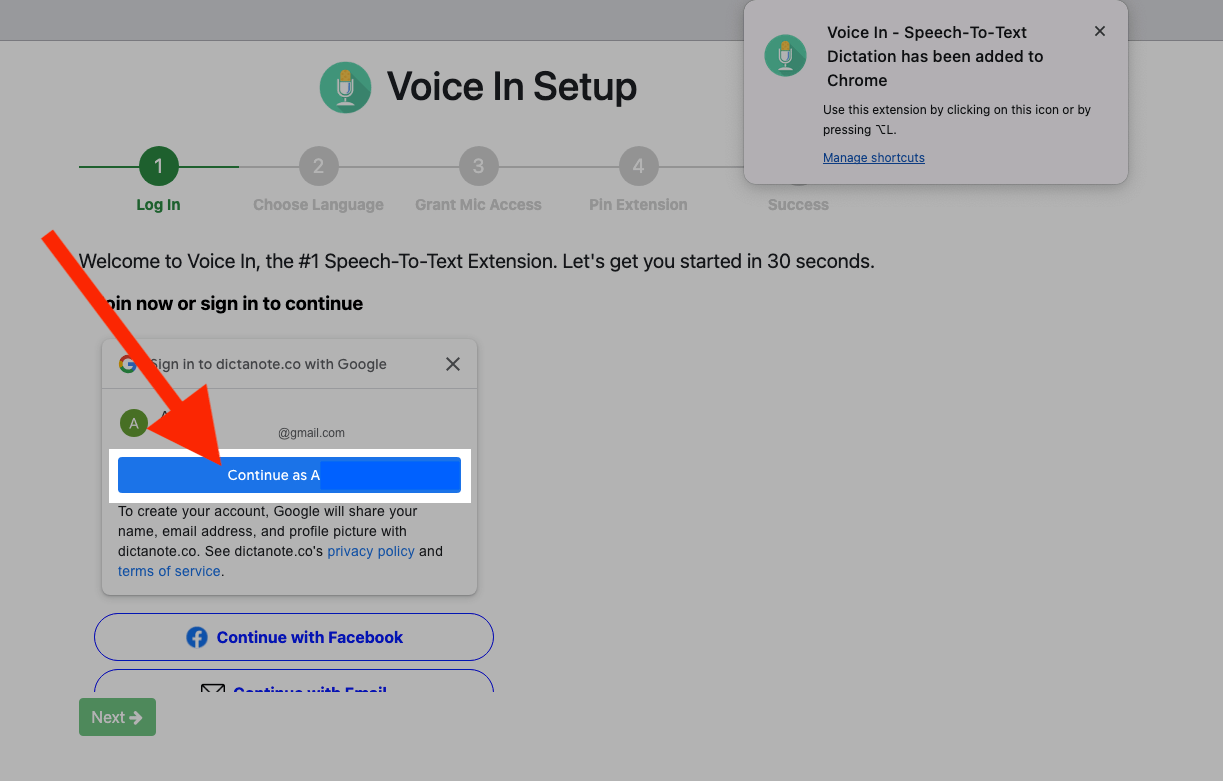Click the Voice In microphone logo
The image size is (1223, 781).
pos(344,87)
